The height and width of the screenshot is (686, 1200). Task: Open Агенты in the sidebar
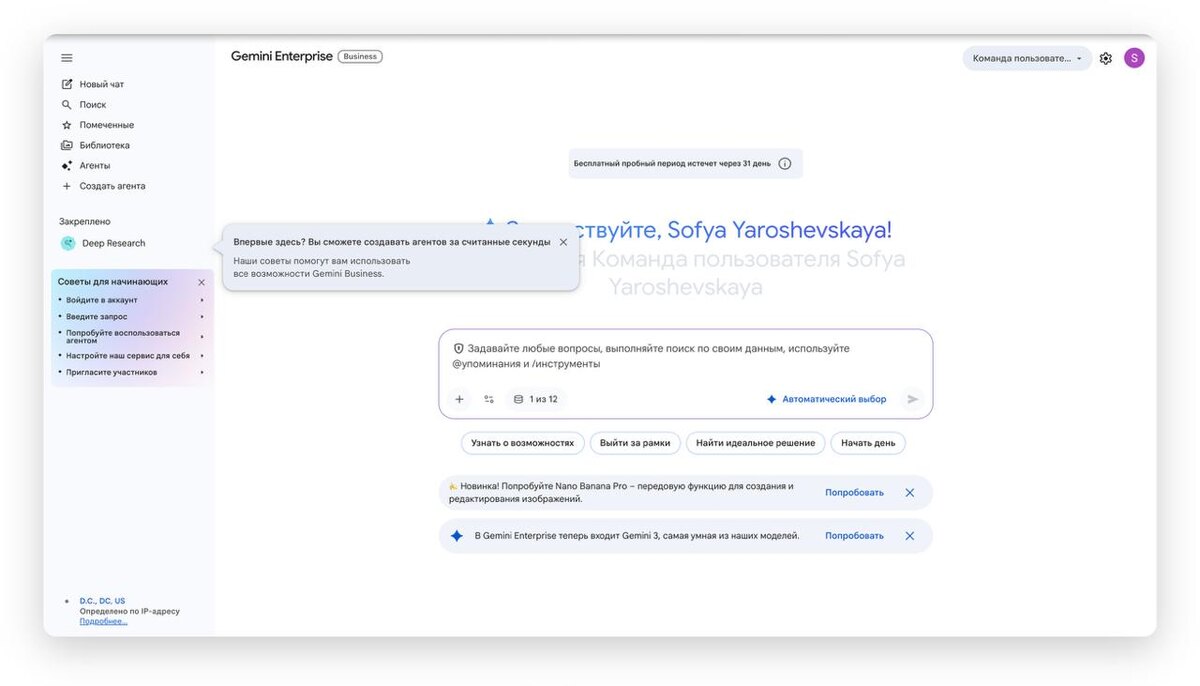(95, 166)
